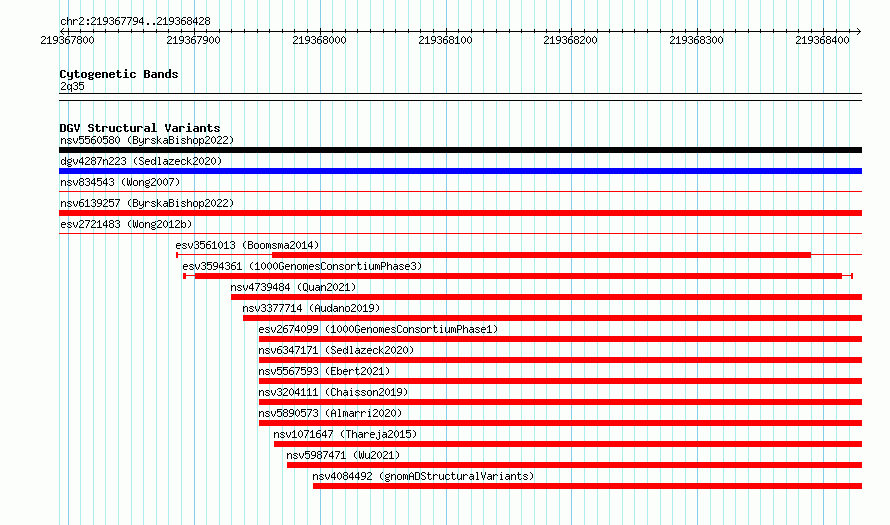Click ruler position 219367800
890x525 pixels.
[68, 40]
